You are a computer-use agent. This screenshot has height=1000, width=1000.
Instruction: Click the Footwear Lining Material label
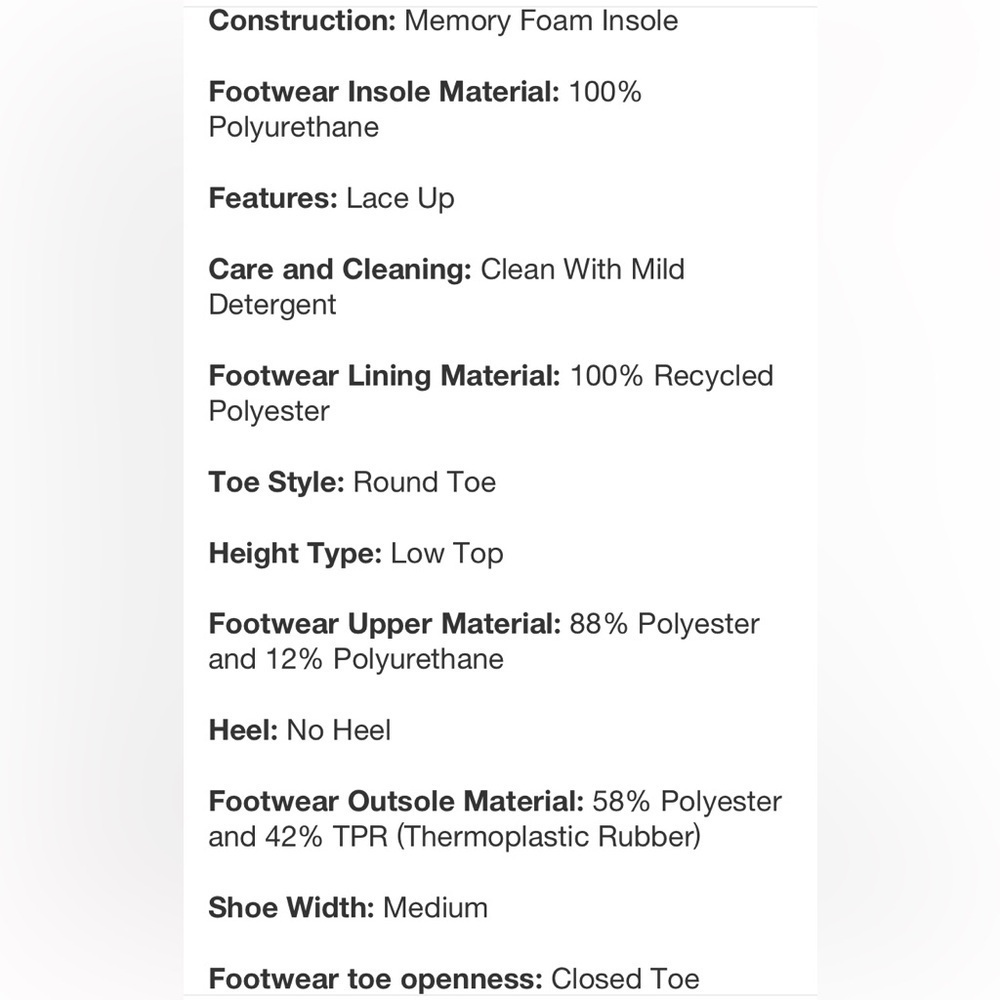point(384,376)
